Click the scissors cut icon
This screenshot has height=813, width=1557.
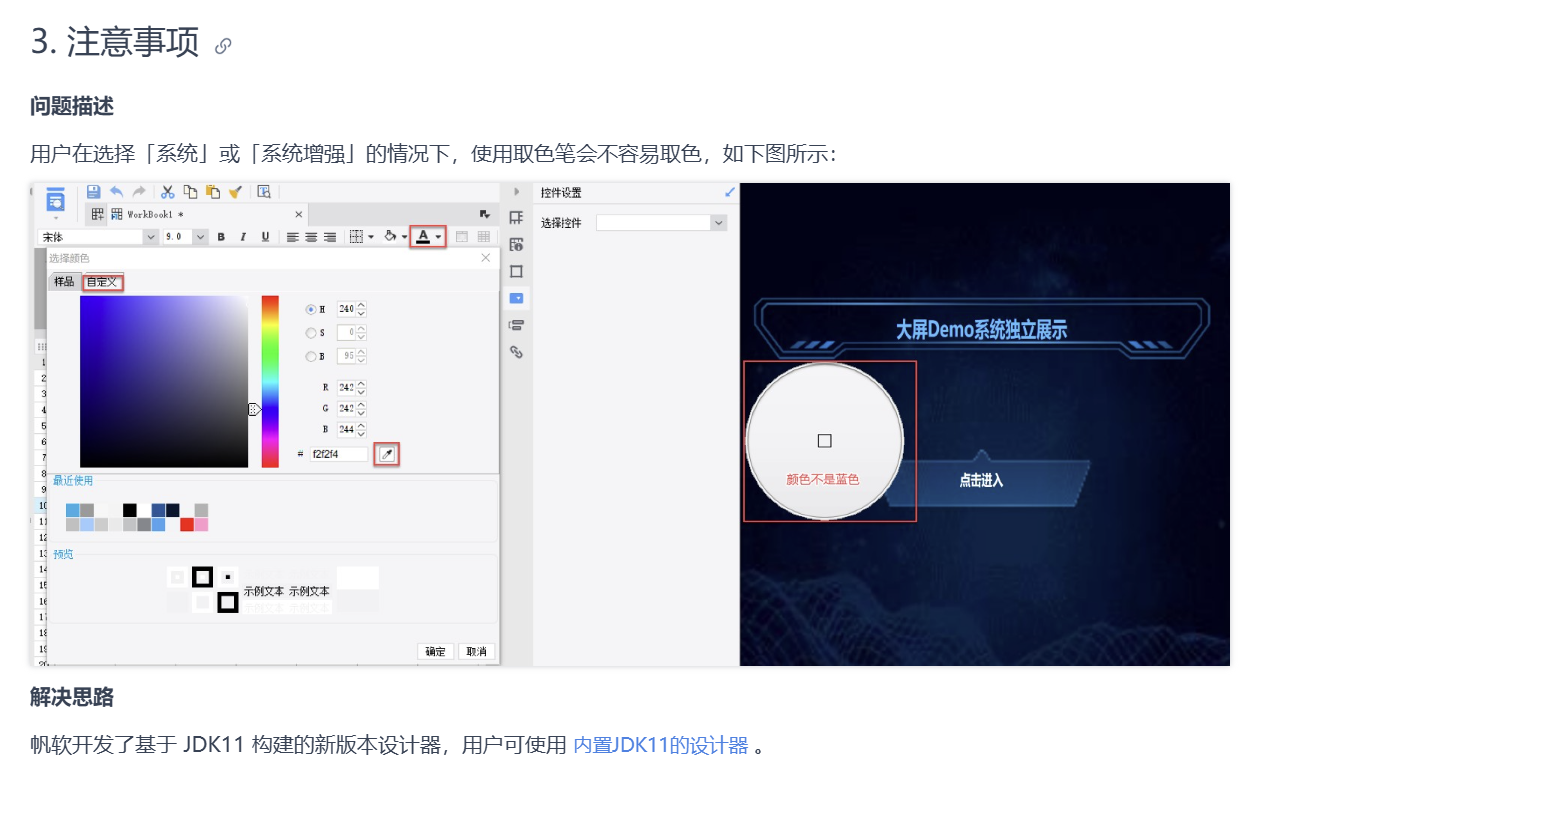[x=168, y=192]
